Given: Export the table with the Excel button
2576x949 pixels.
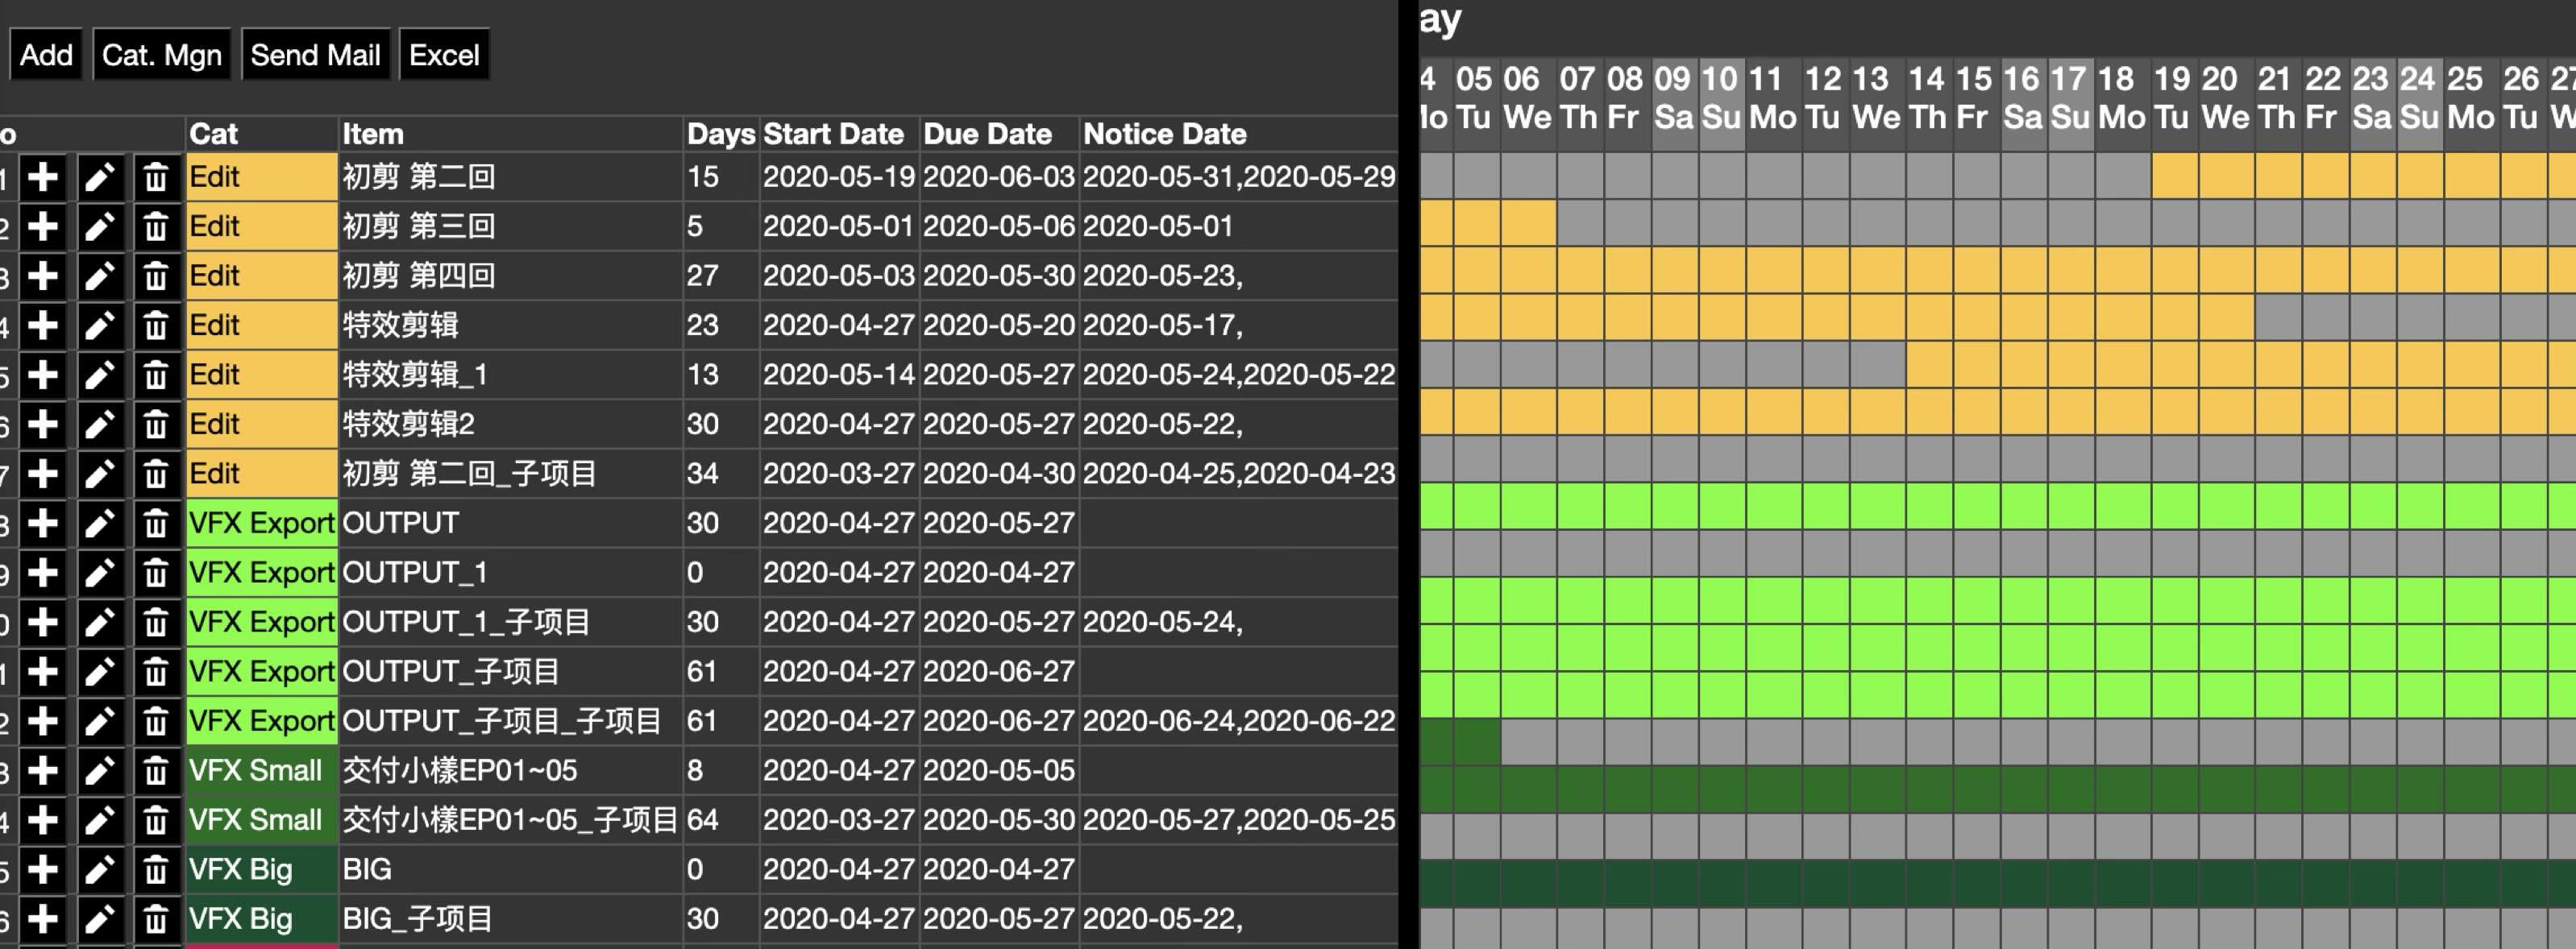Looking at the screenshot, I should (444, 55).
